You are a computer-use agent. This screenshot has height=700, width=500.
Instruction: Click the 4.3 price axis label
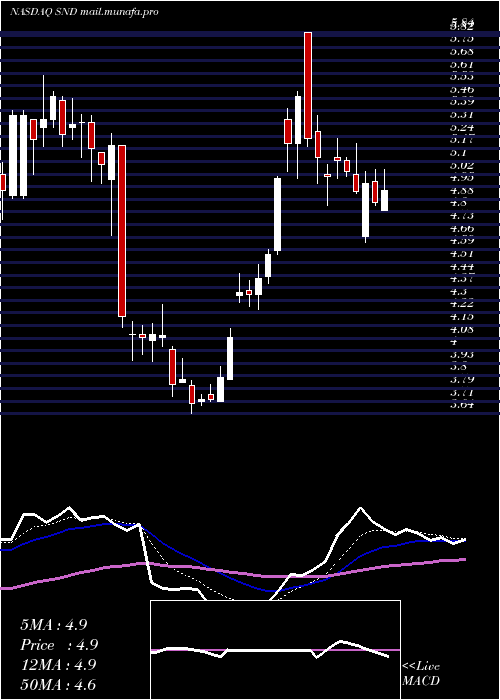pos(459,292)
